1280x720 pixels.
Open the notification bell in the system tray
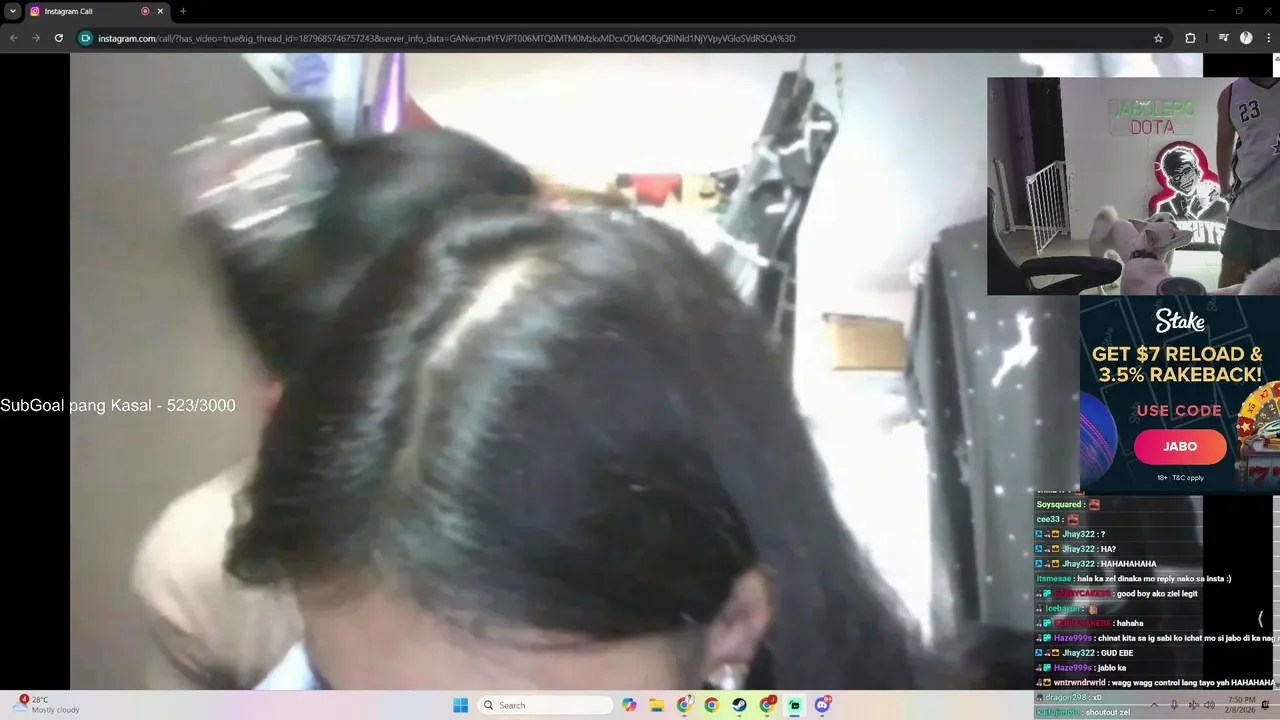pyautogui.click(x=1266, y=705)
